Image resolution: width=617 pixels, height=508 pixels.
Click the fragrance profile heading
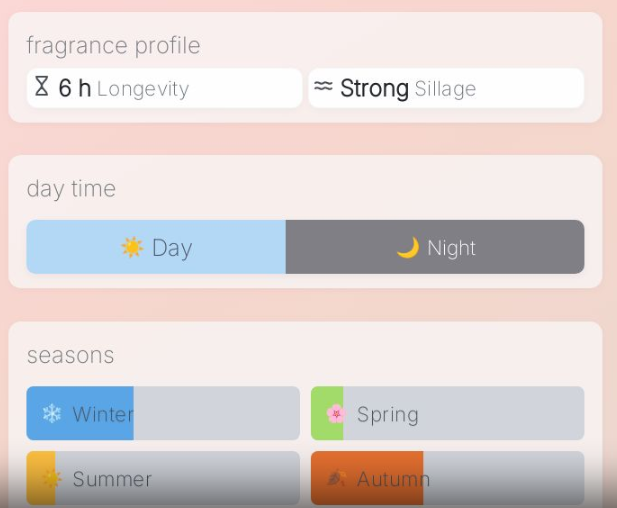click(x=113, y=45)
